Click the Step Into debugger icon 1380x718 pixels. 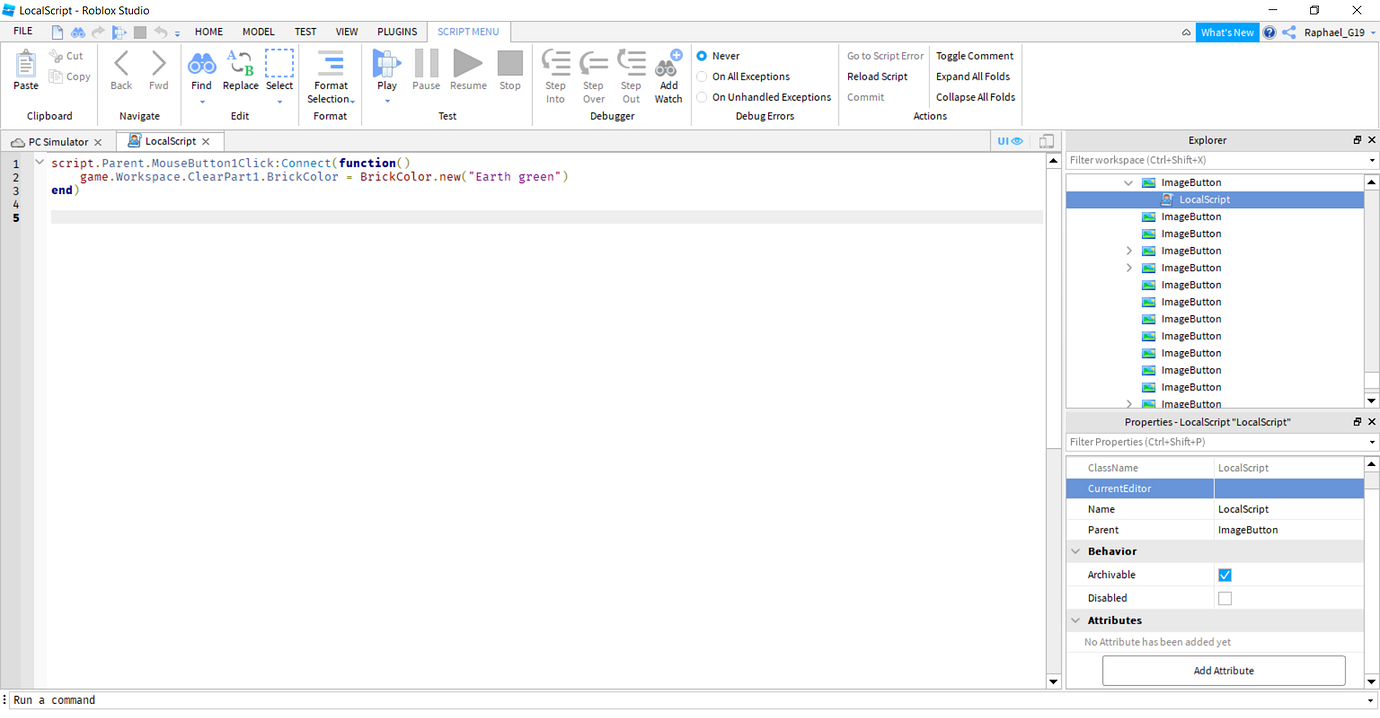tap(556, 63)
